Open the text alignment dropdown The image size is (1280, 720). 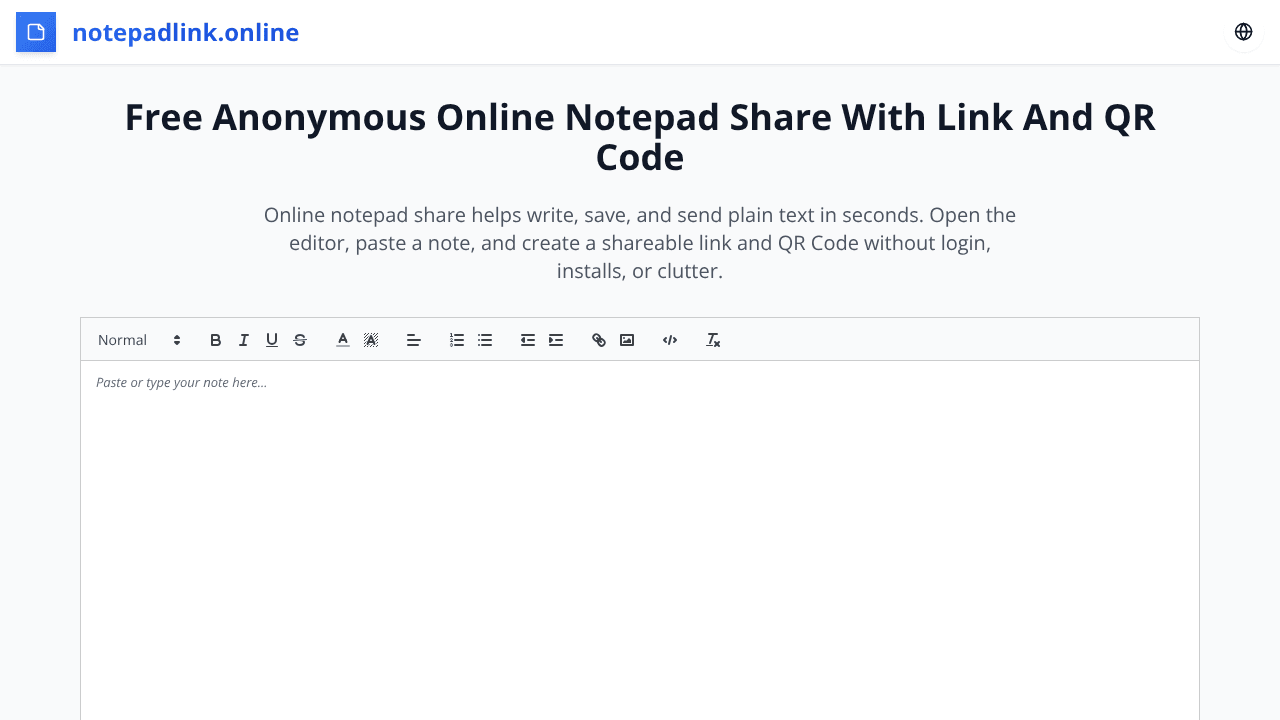tap(413, 340)
